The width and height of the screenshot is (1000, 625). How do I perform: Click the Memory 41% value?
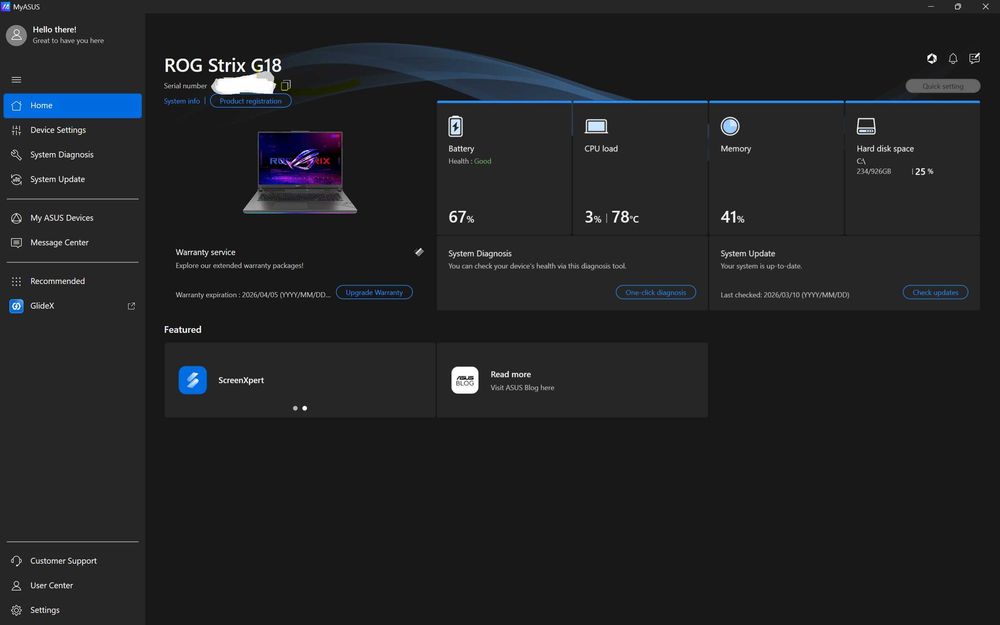pos(732,217)
